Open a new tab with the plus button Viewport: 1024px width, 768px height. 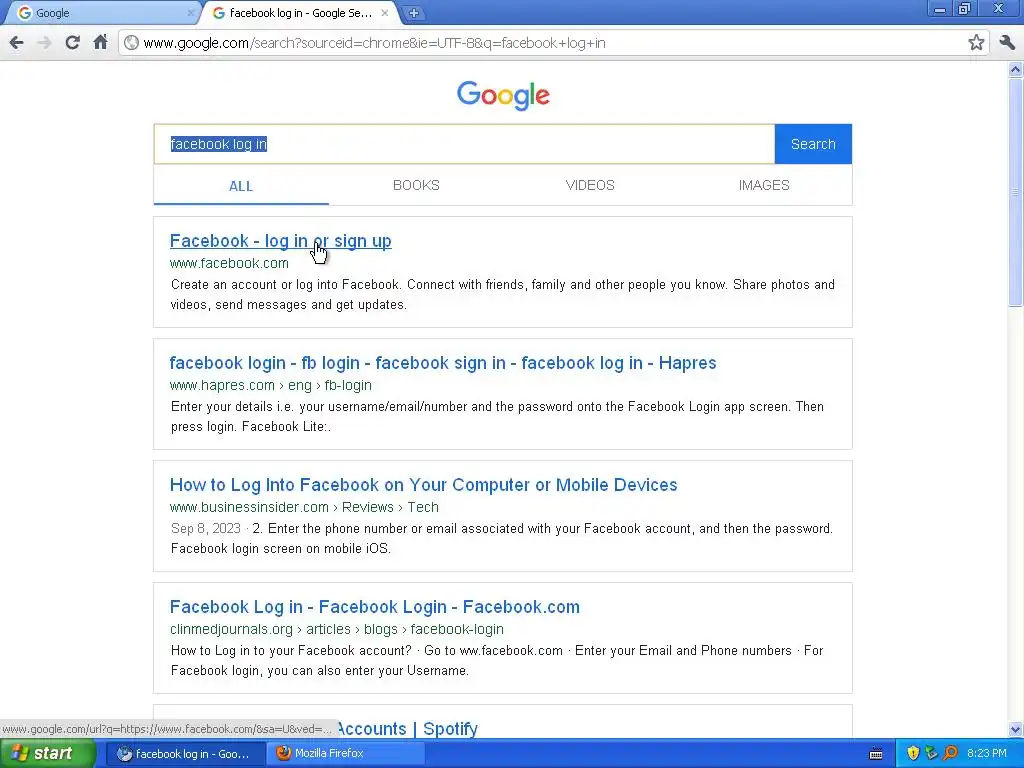tap(413, 12)
